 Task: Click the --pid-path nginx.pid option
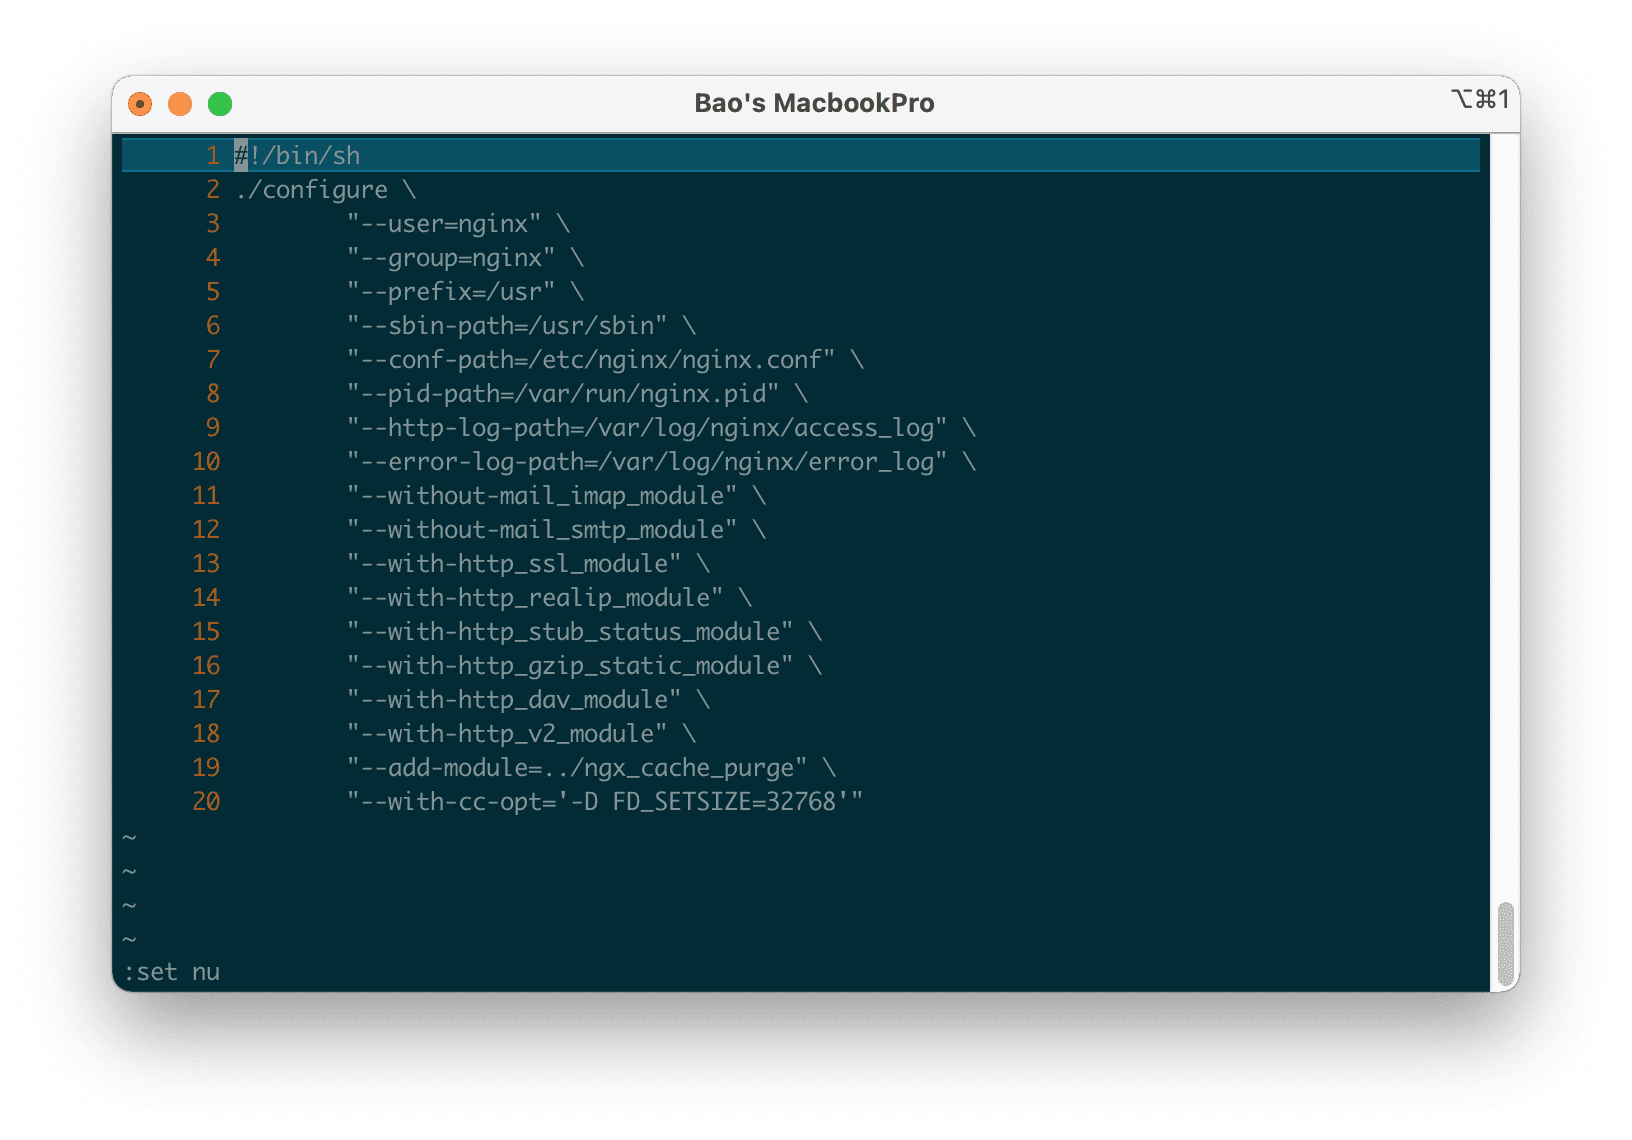(563, 394)
